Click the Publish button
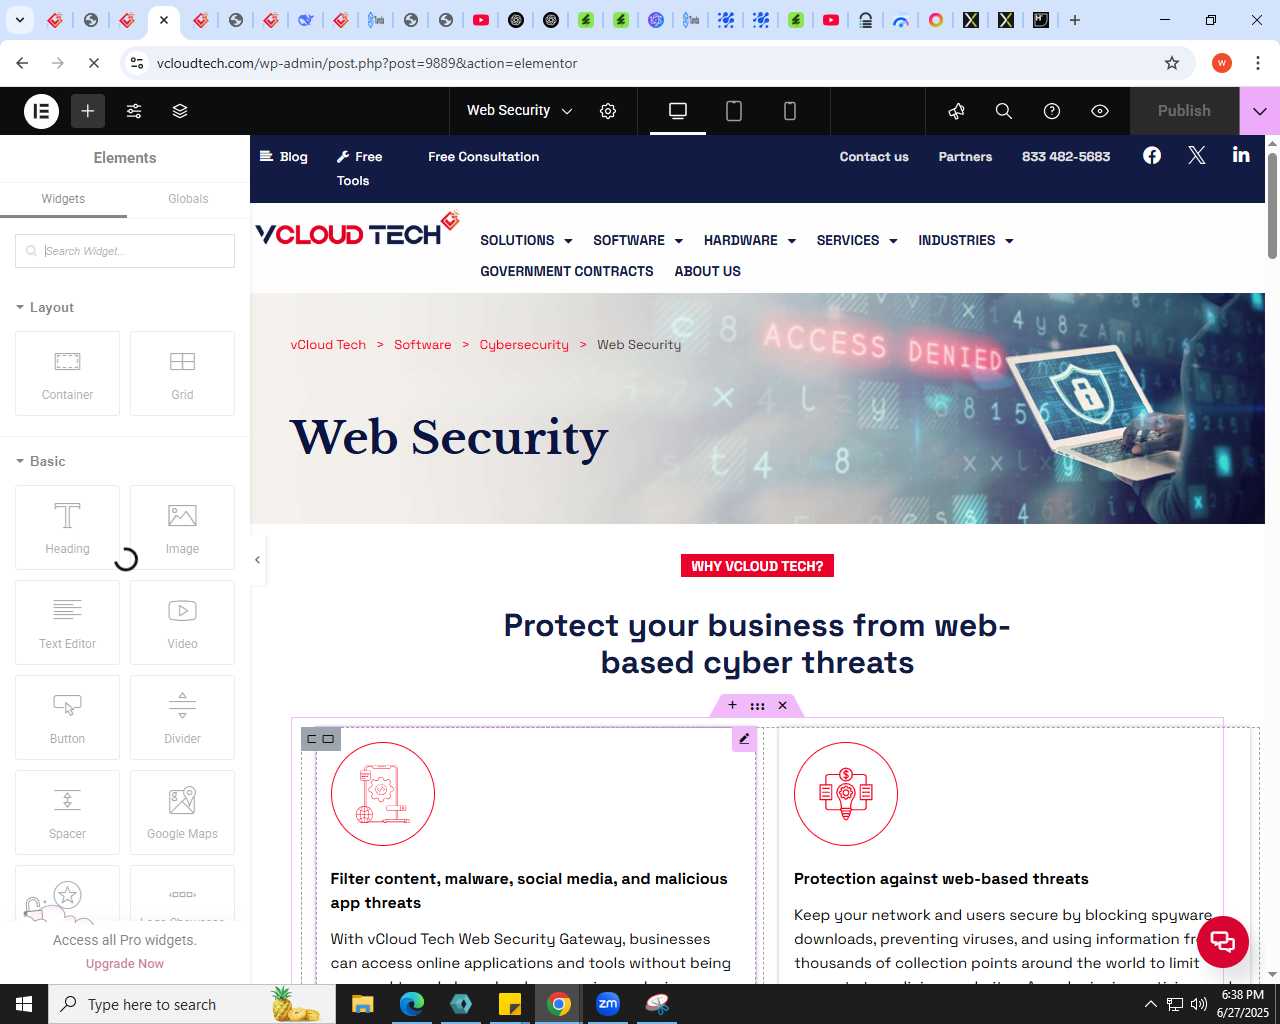This screenshot has height=1024, width=1280. (x=1184, y=111)
